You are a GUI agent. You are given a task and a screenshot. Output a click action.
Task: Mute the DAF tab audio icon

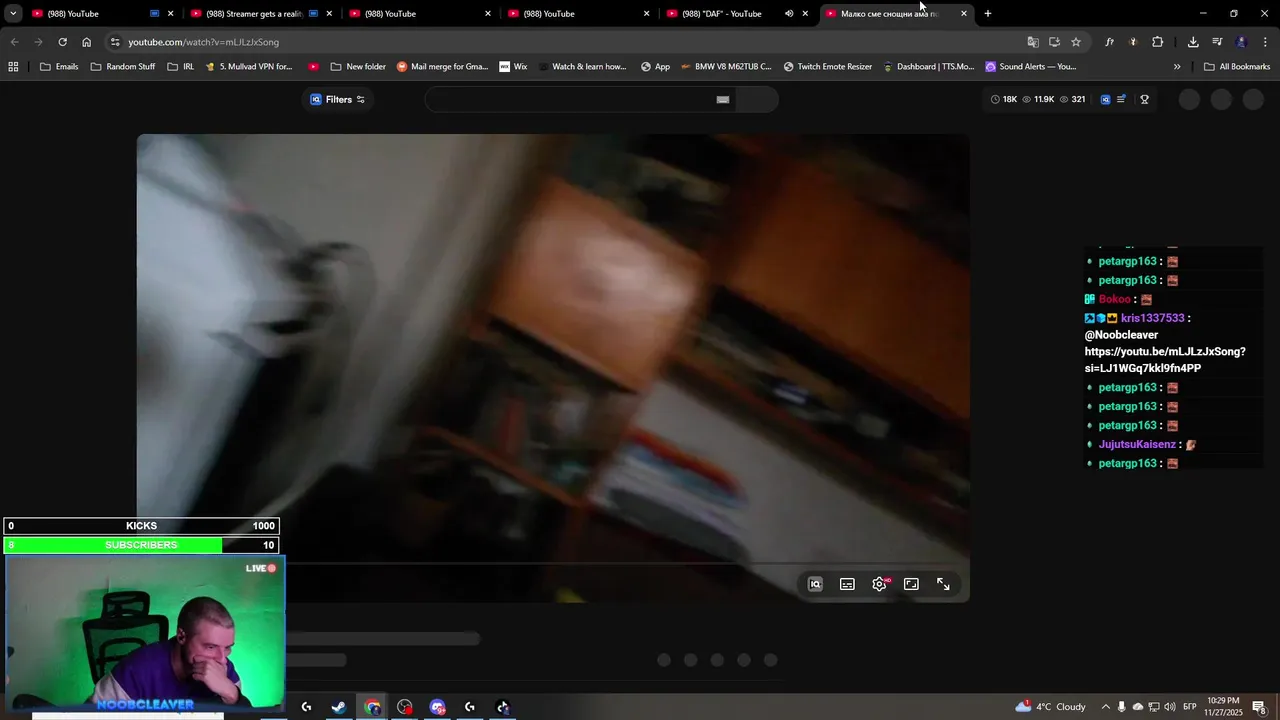pos(789,14)
